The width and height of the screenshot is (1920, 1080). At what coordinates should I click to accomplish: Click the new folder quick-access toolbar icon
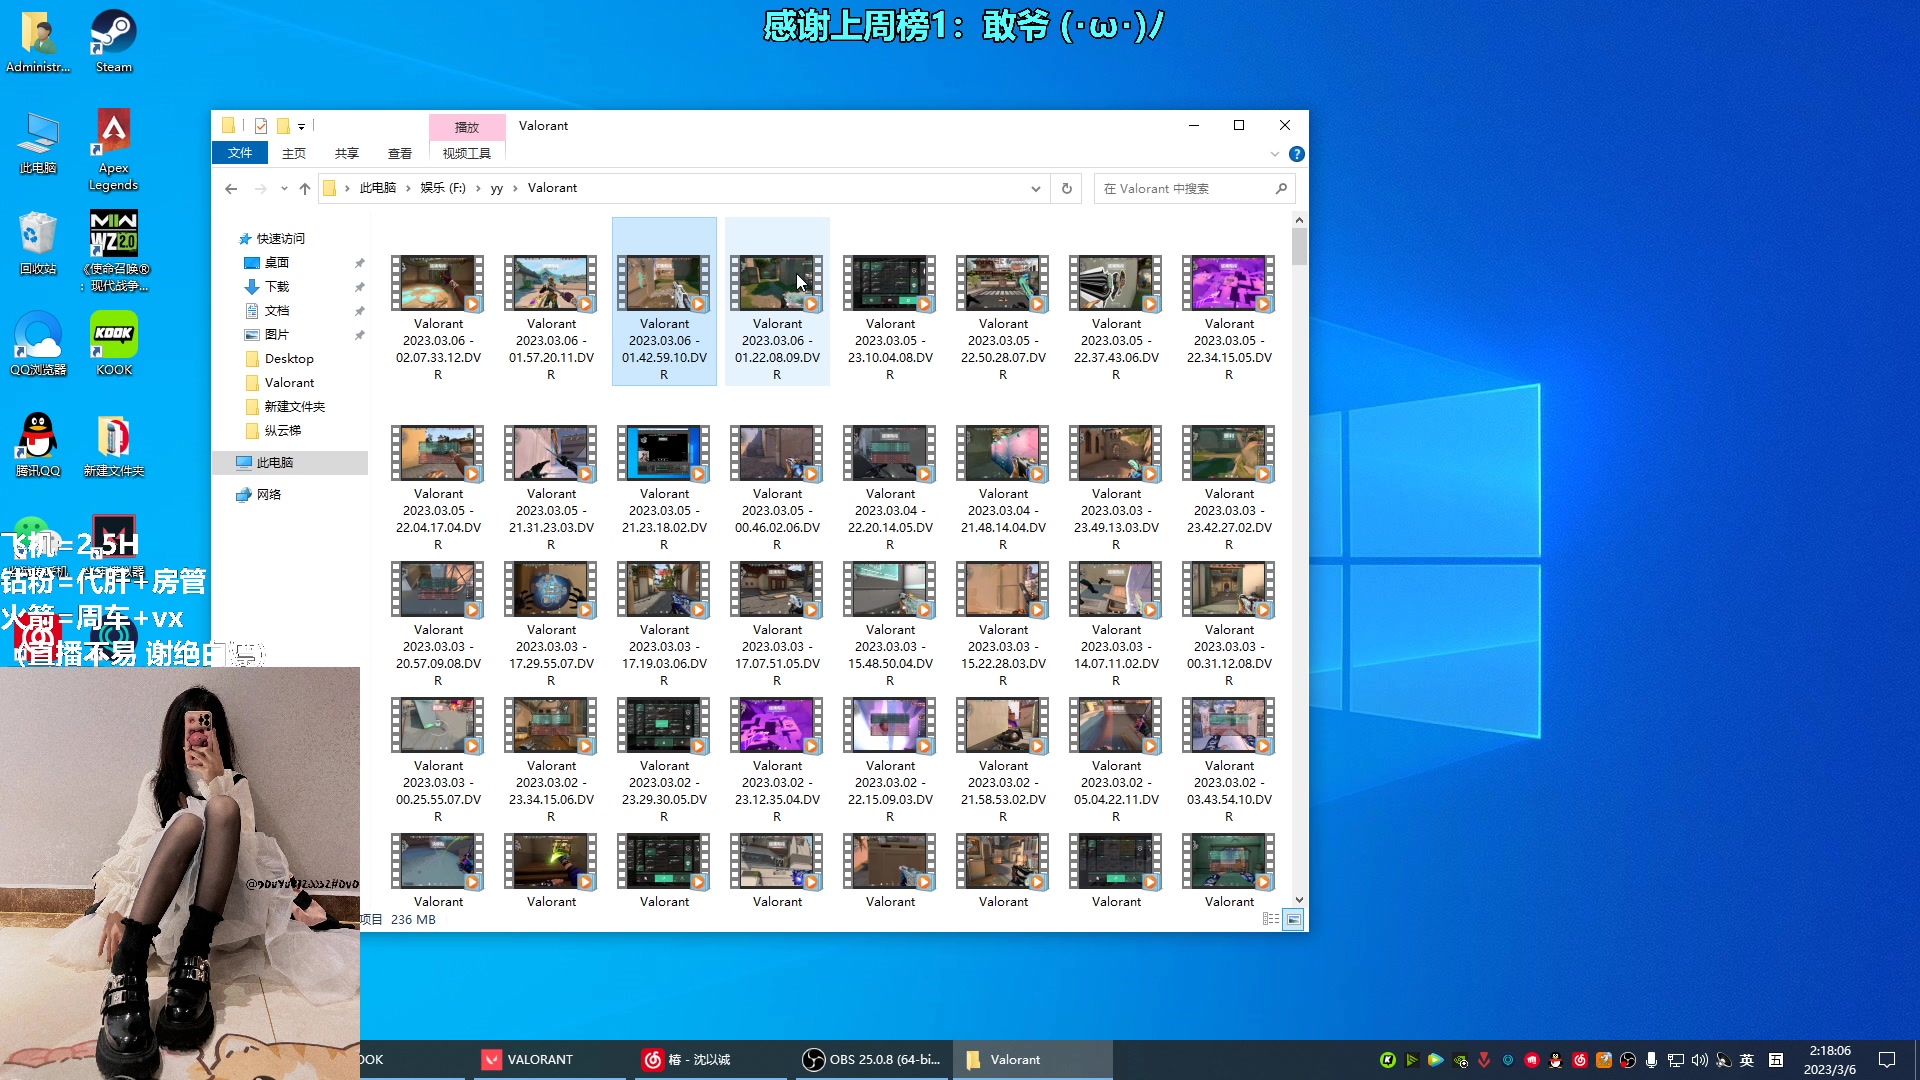[283, 126]
